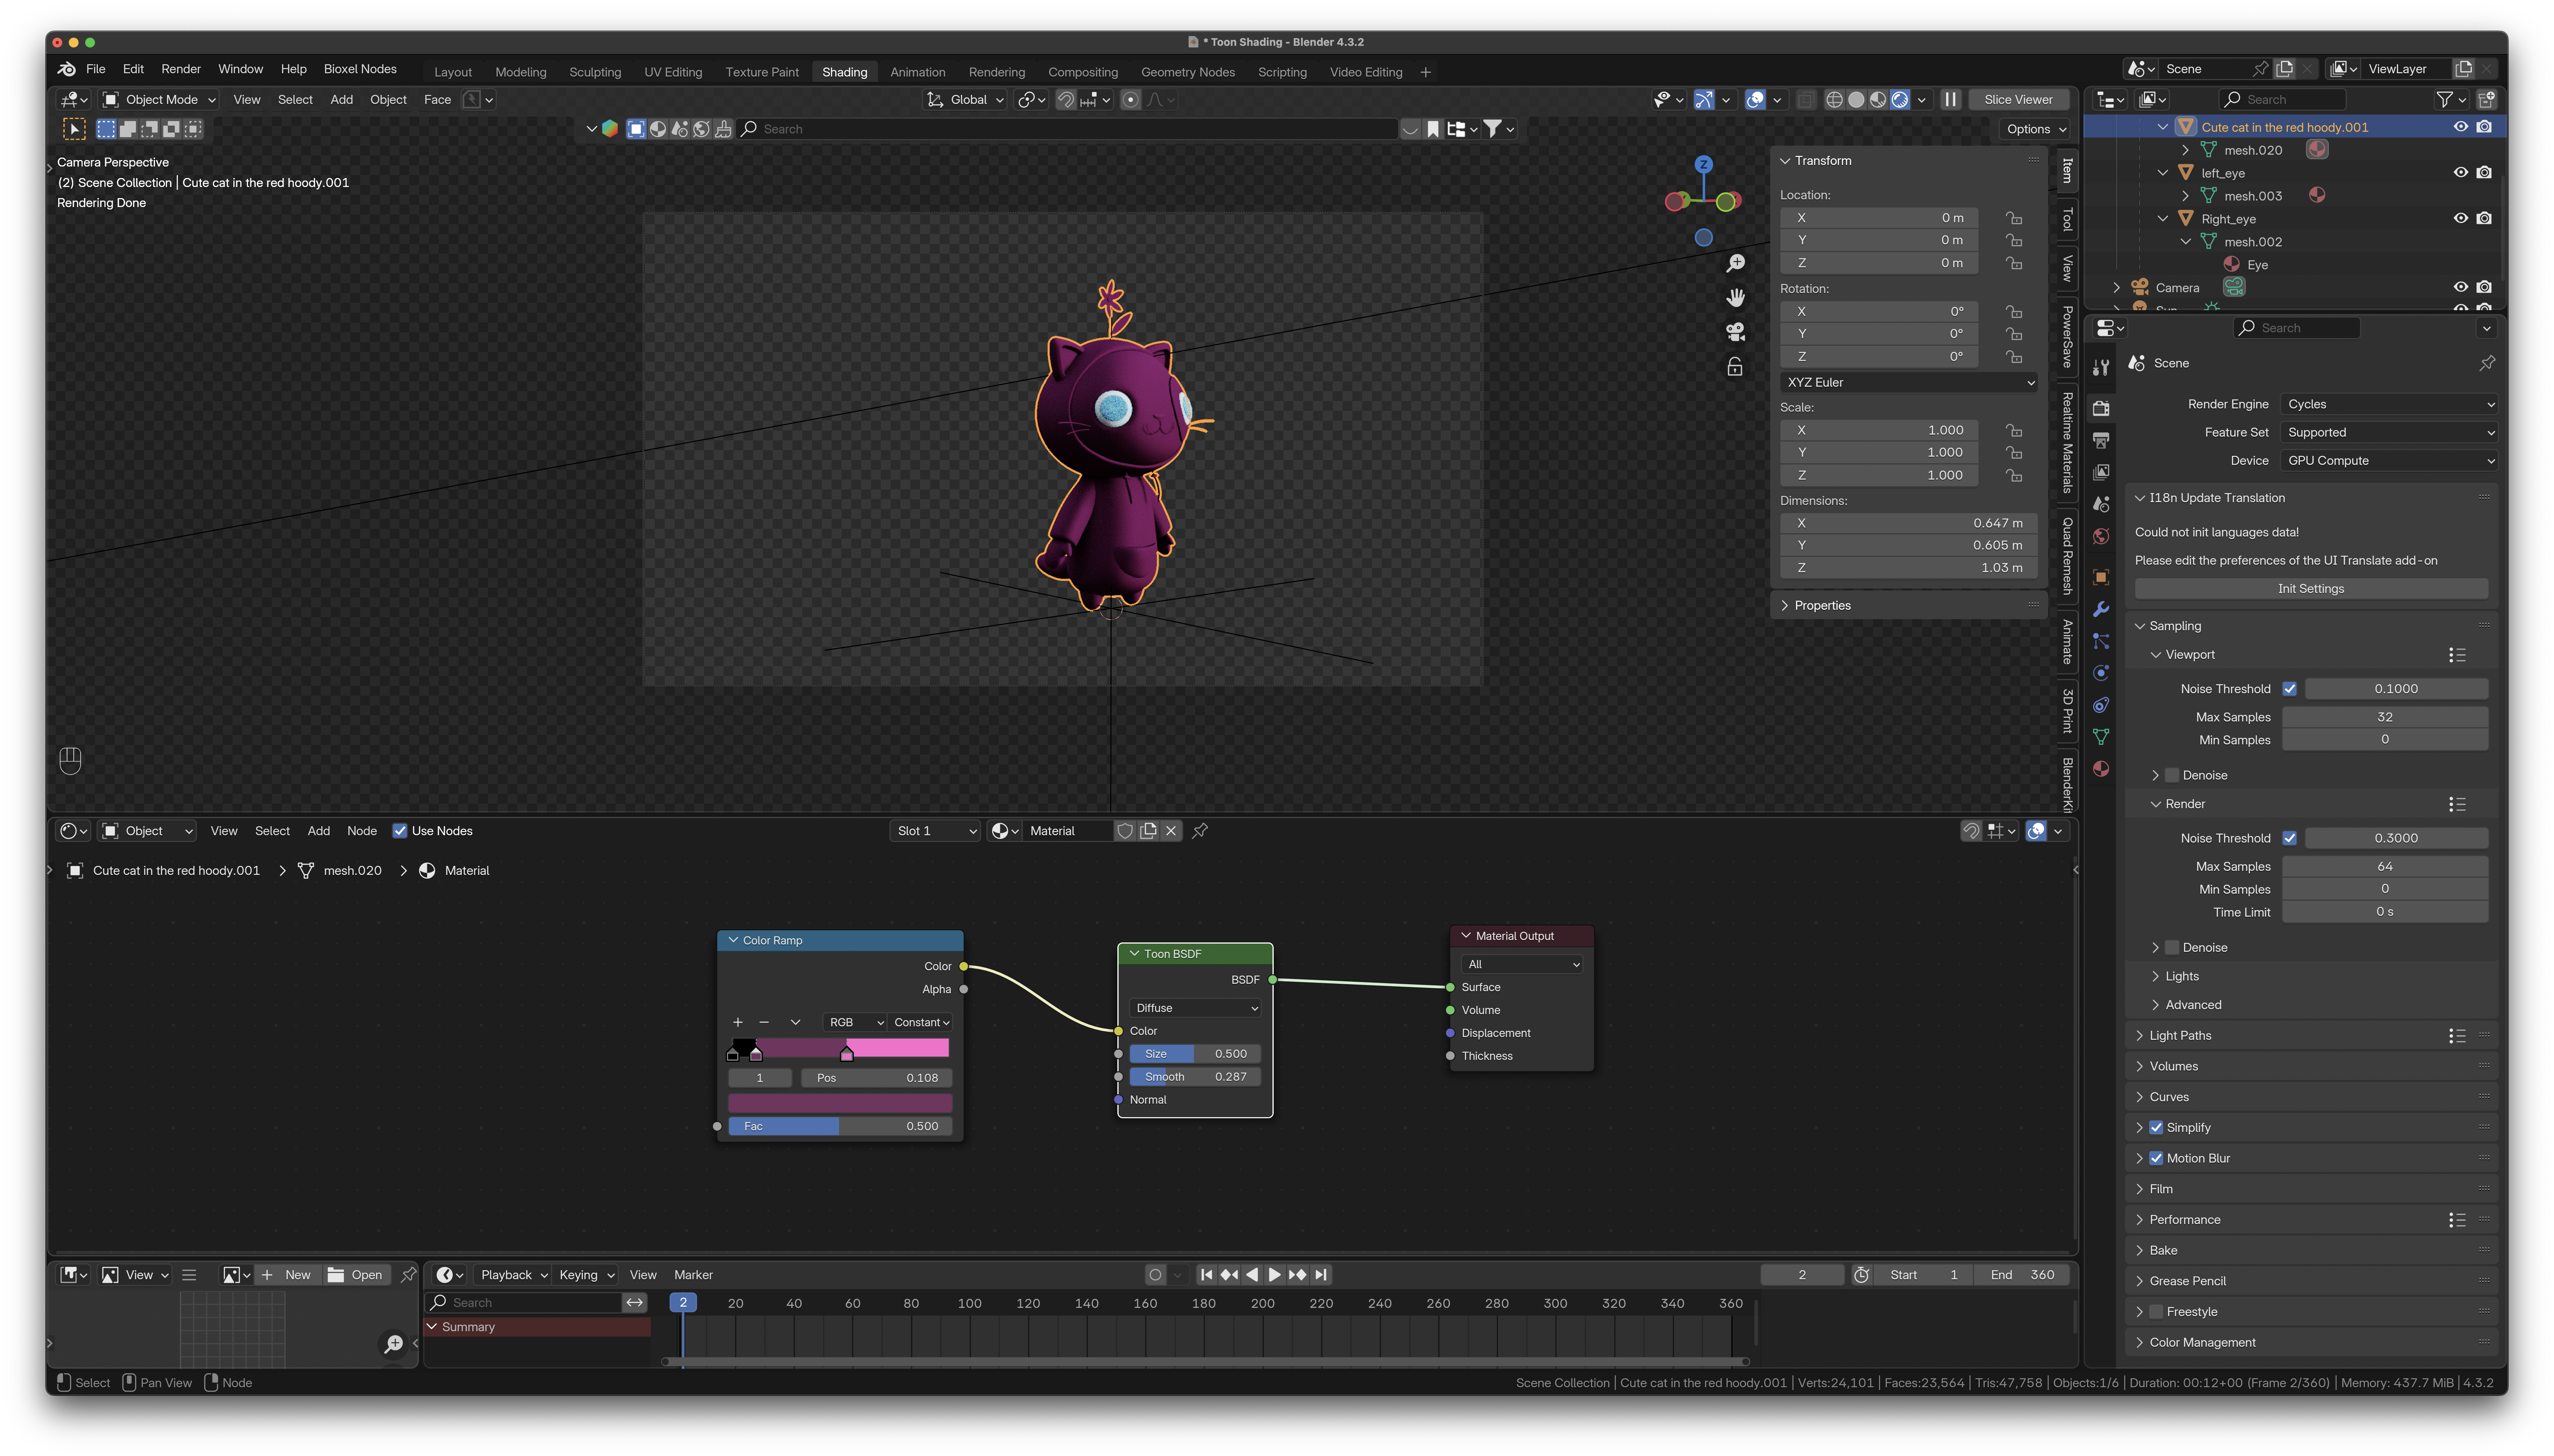2554x1456 pixels.
Task: Open the Output properties printer icon
Action: click(2101, 440)
